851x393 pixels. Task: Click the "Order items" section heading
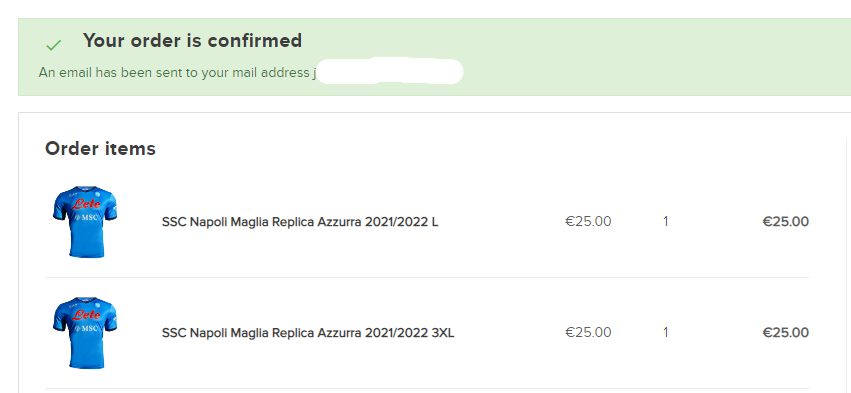coord(100,148)
